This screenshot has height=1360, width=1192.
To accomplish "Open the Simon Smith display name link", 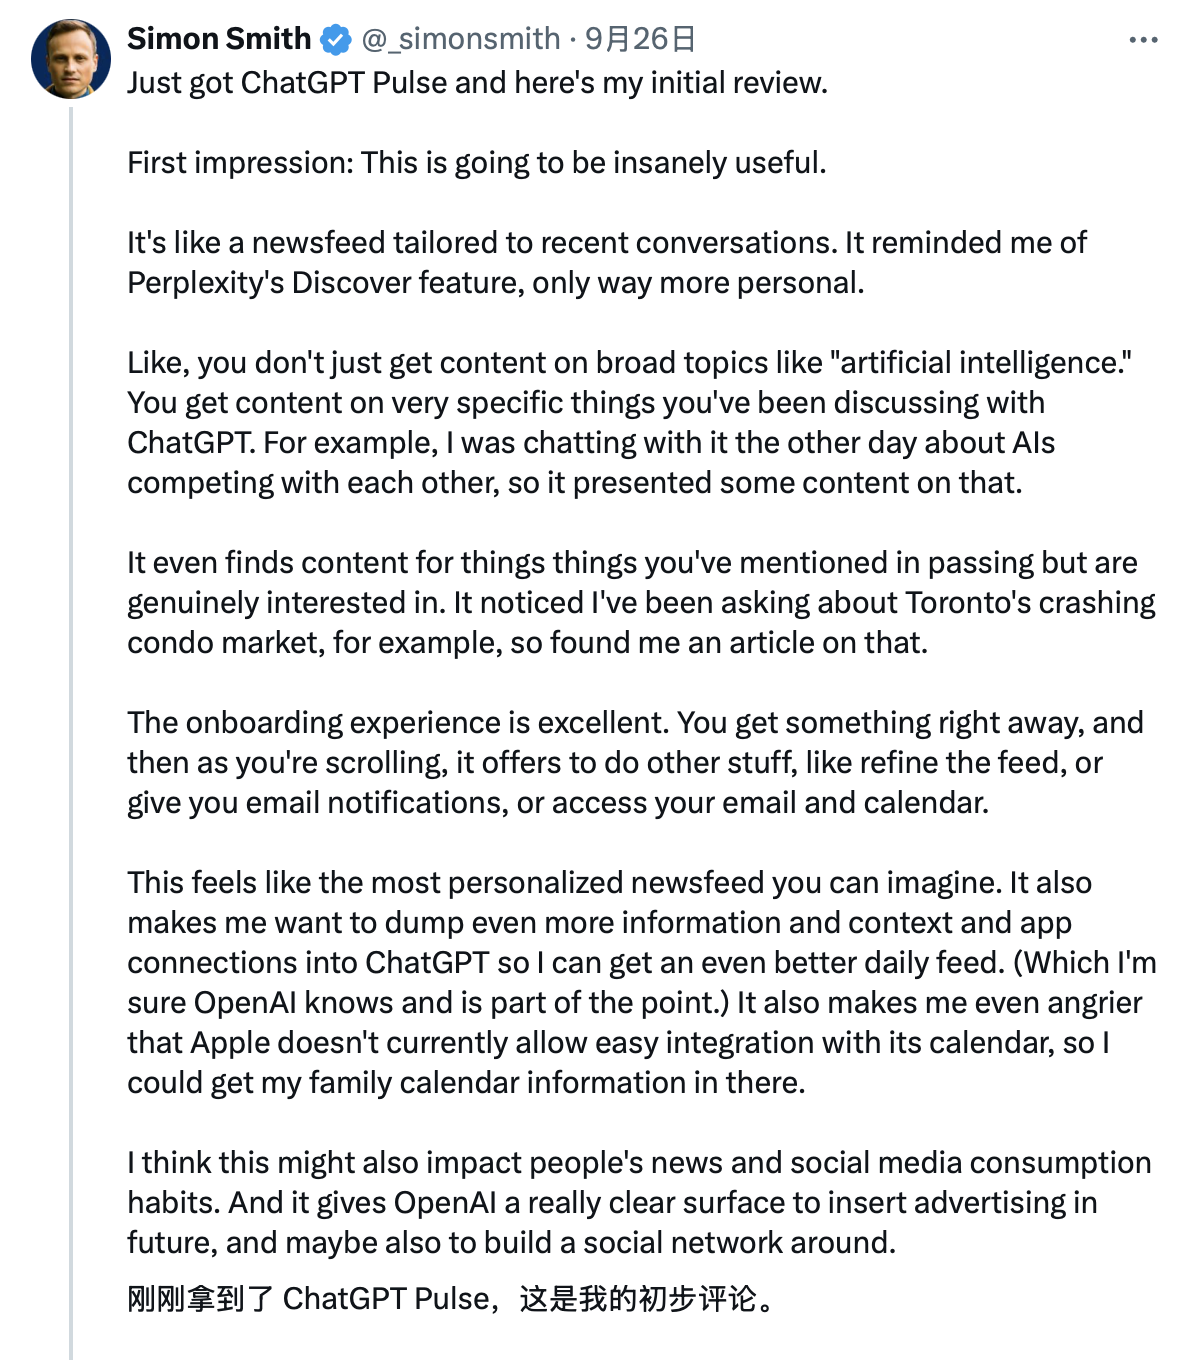I will [219, 39].
